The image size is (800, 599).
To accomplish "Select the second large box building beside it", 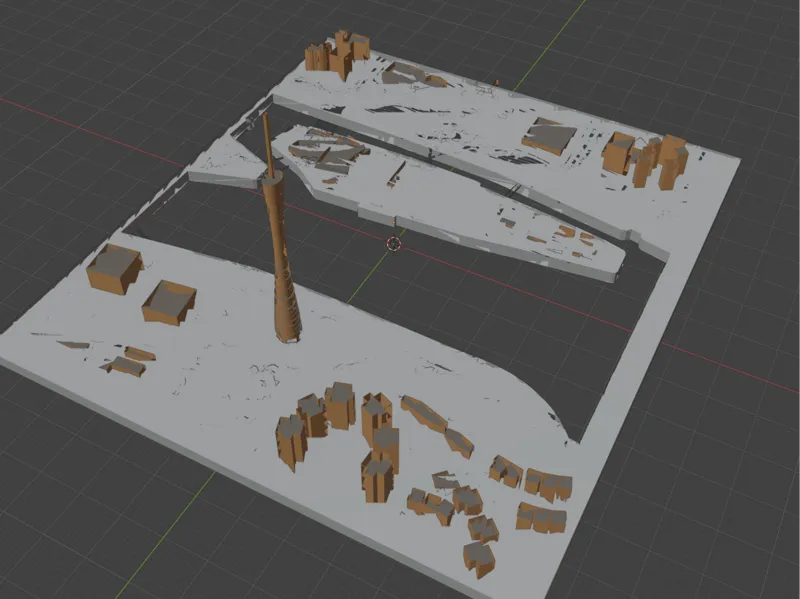I will 169,303.
